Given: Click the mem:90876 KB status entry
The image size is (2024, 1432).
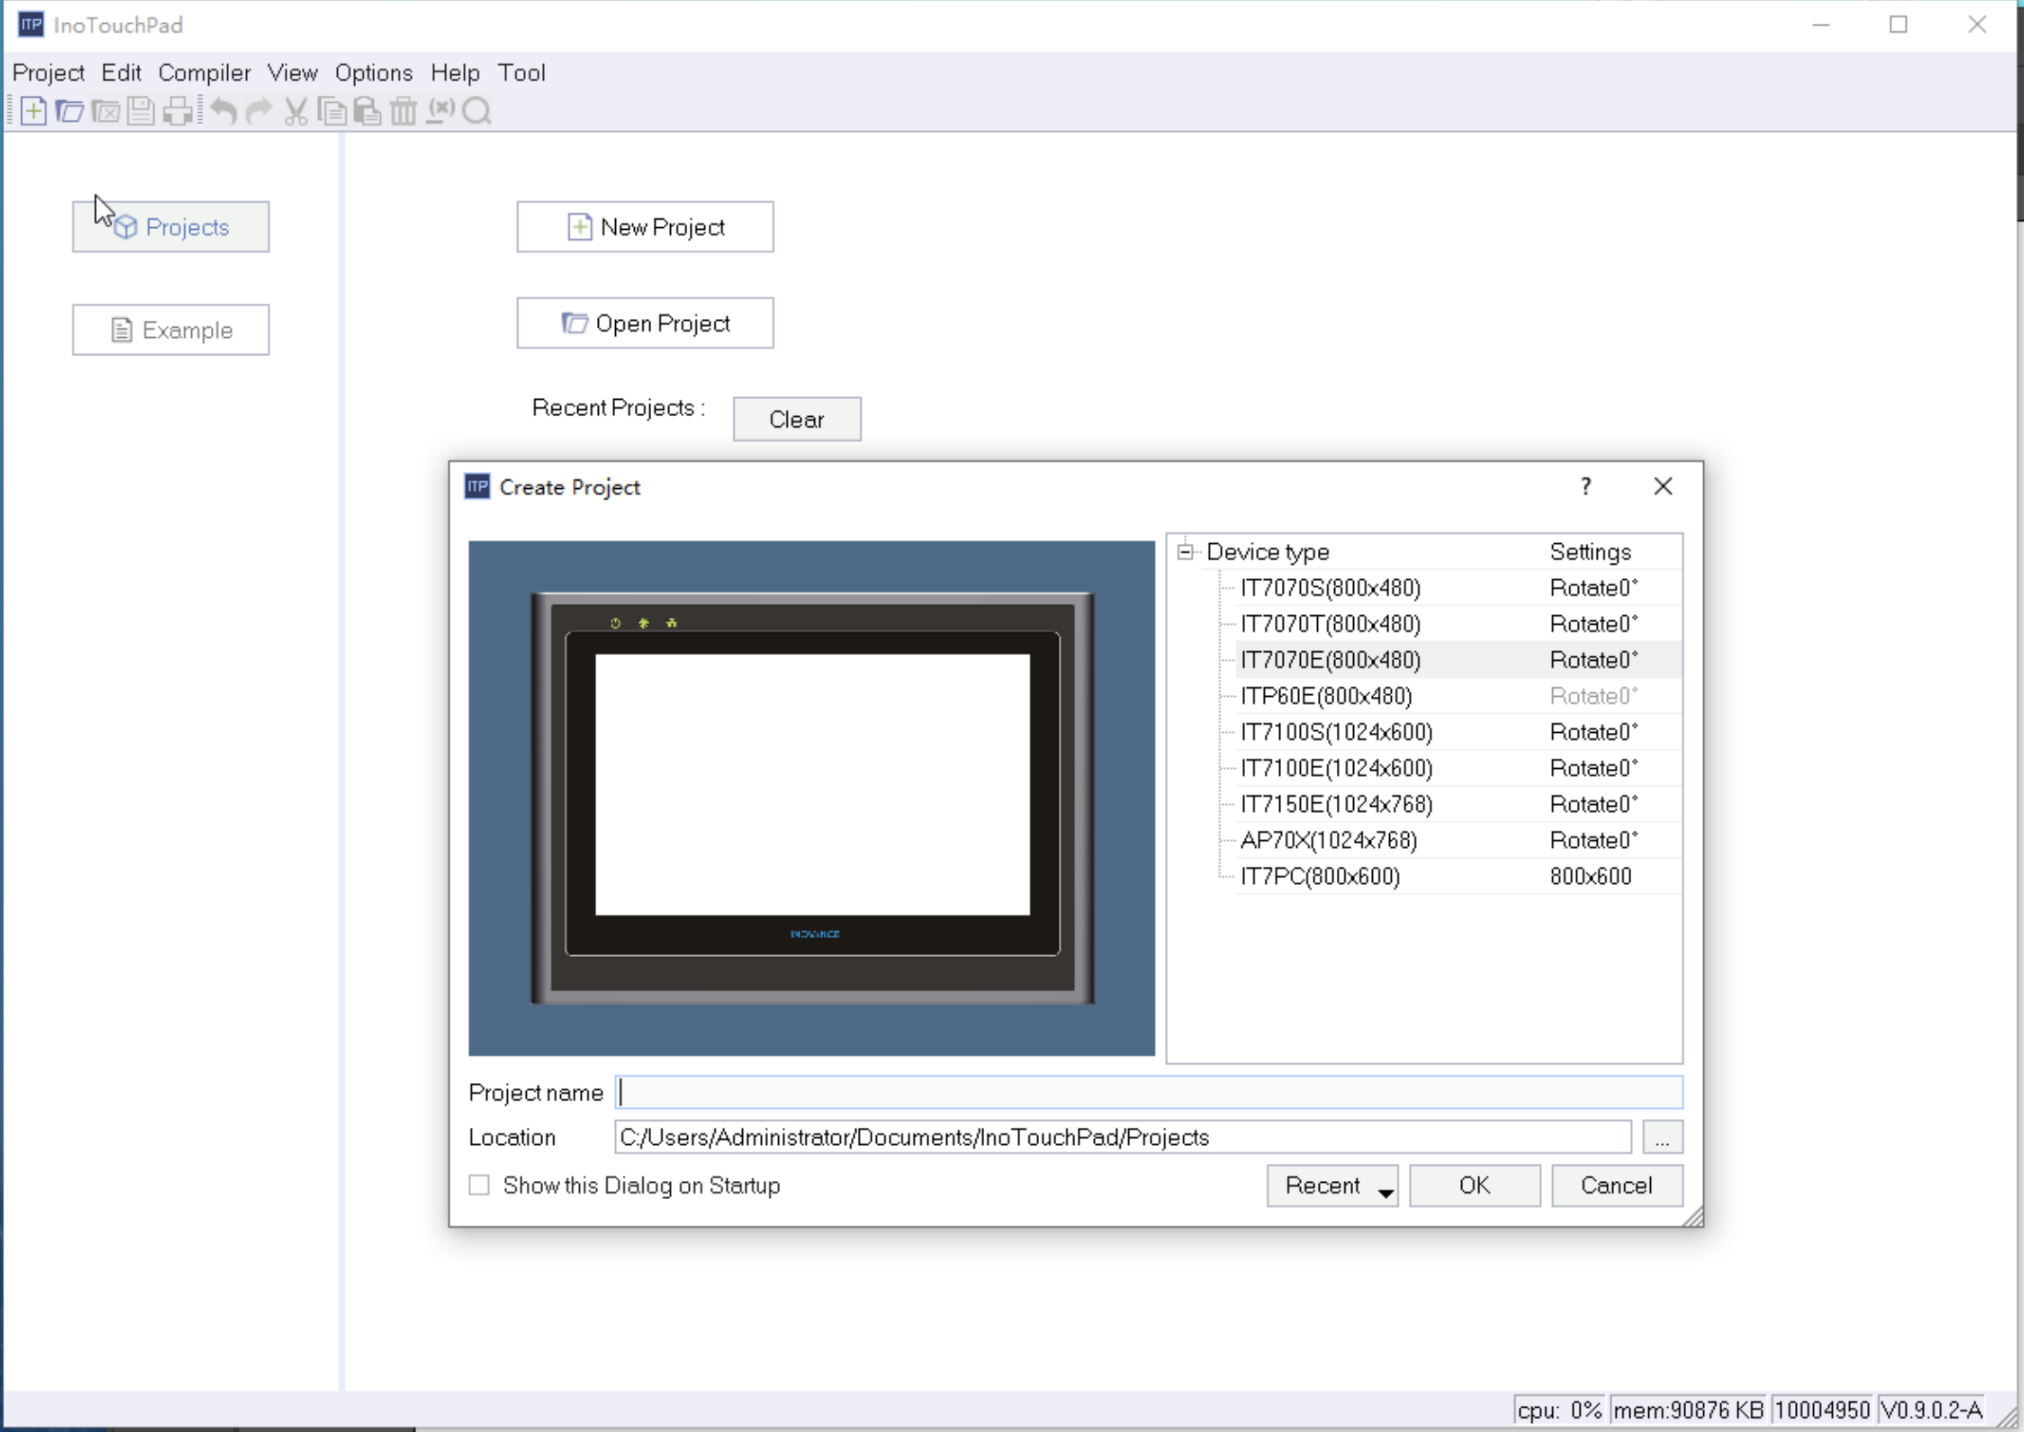Looking at the screenshot, I should [1689, 1410].
